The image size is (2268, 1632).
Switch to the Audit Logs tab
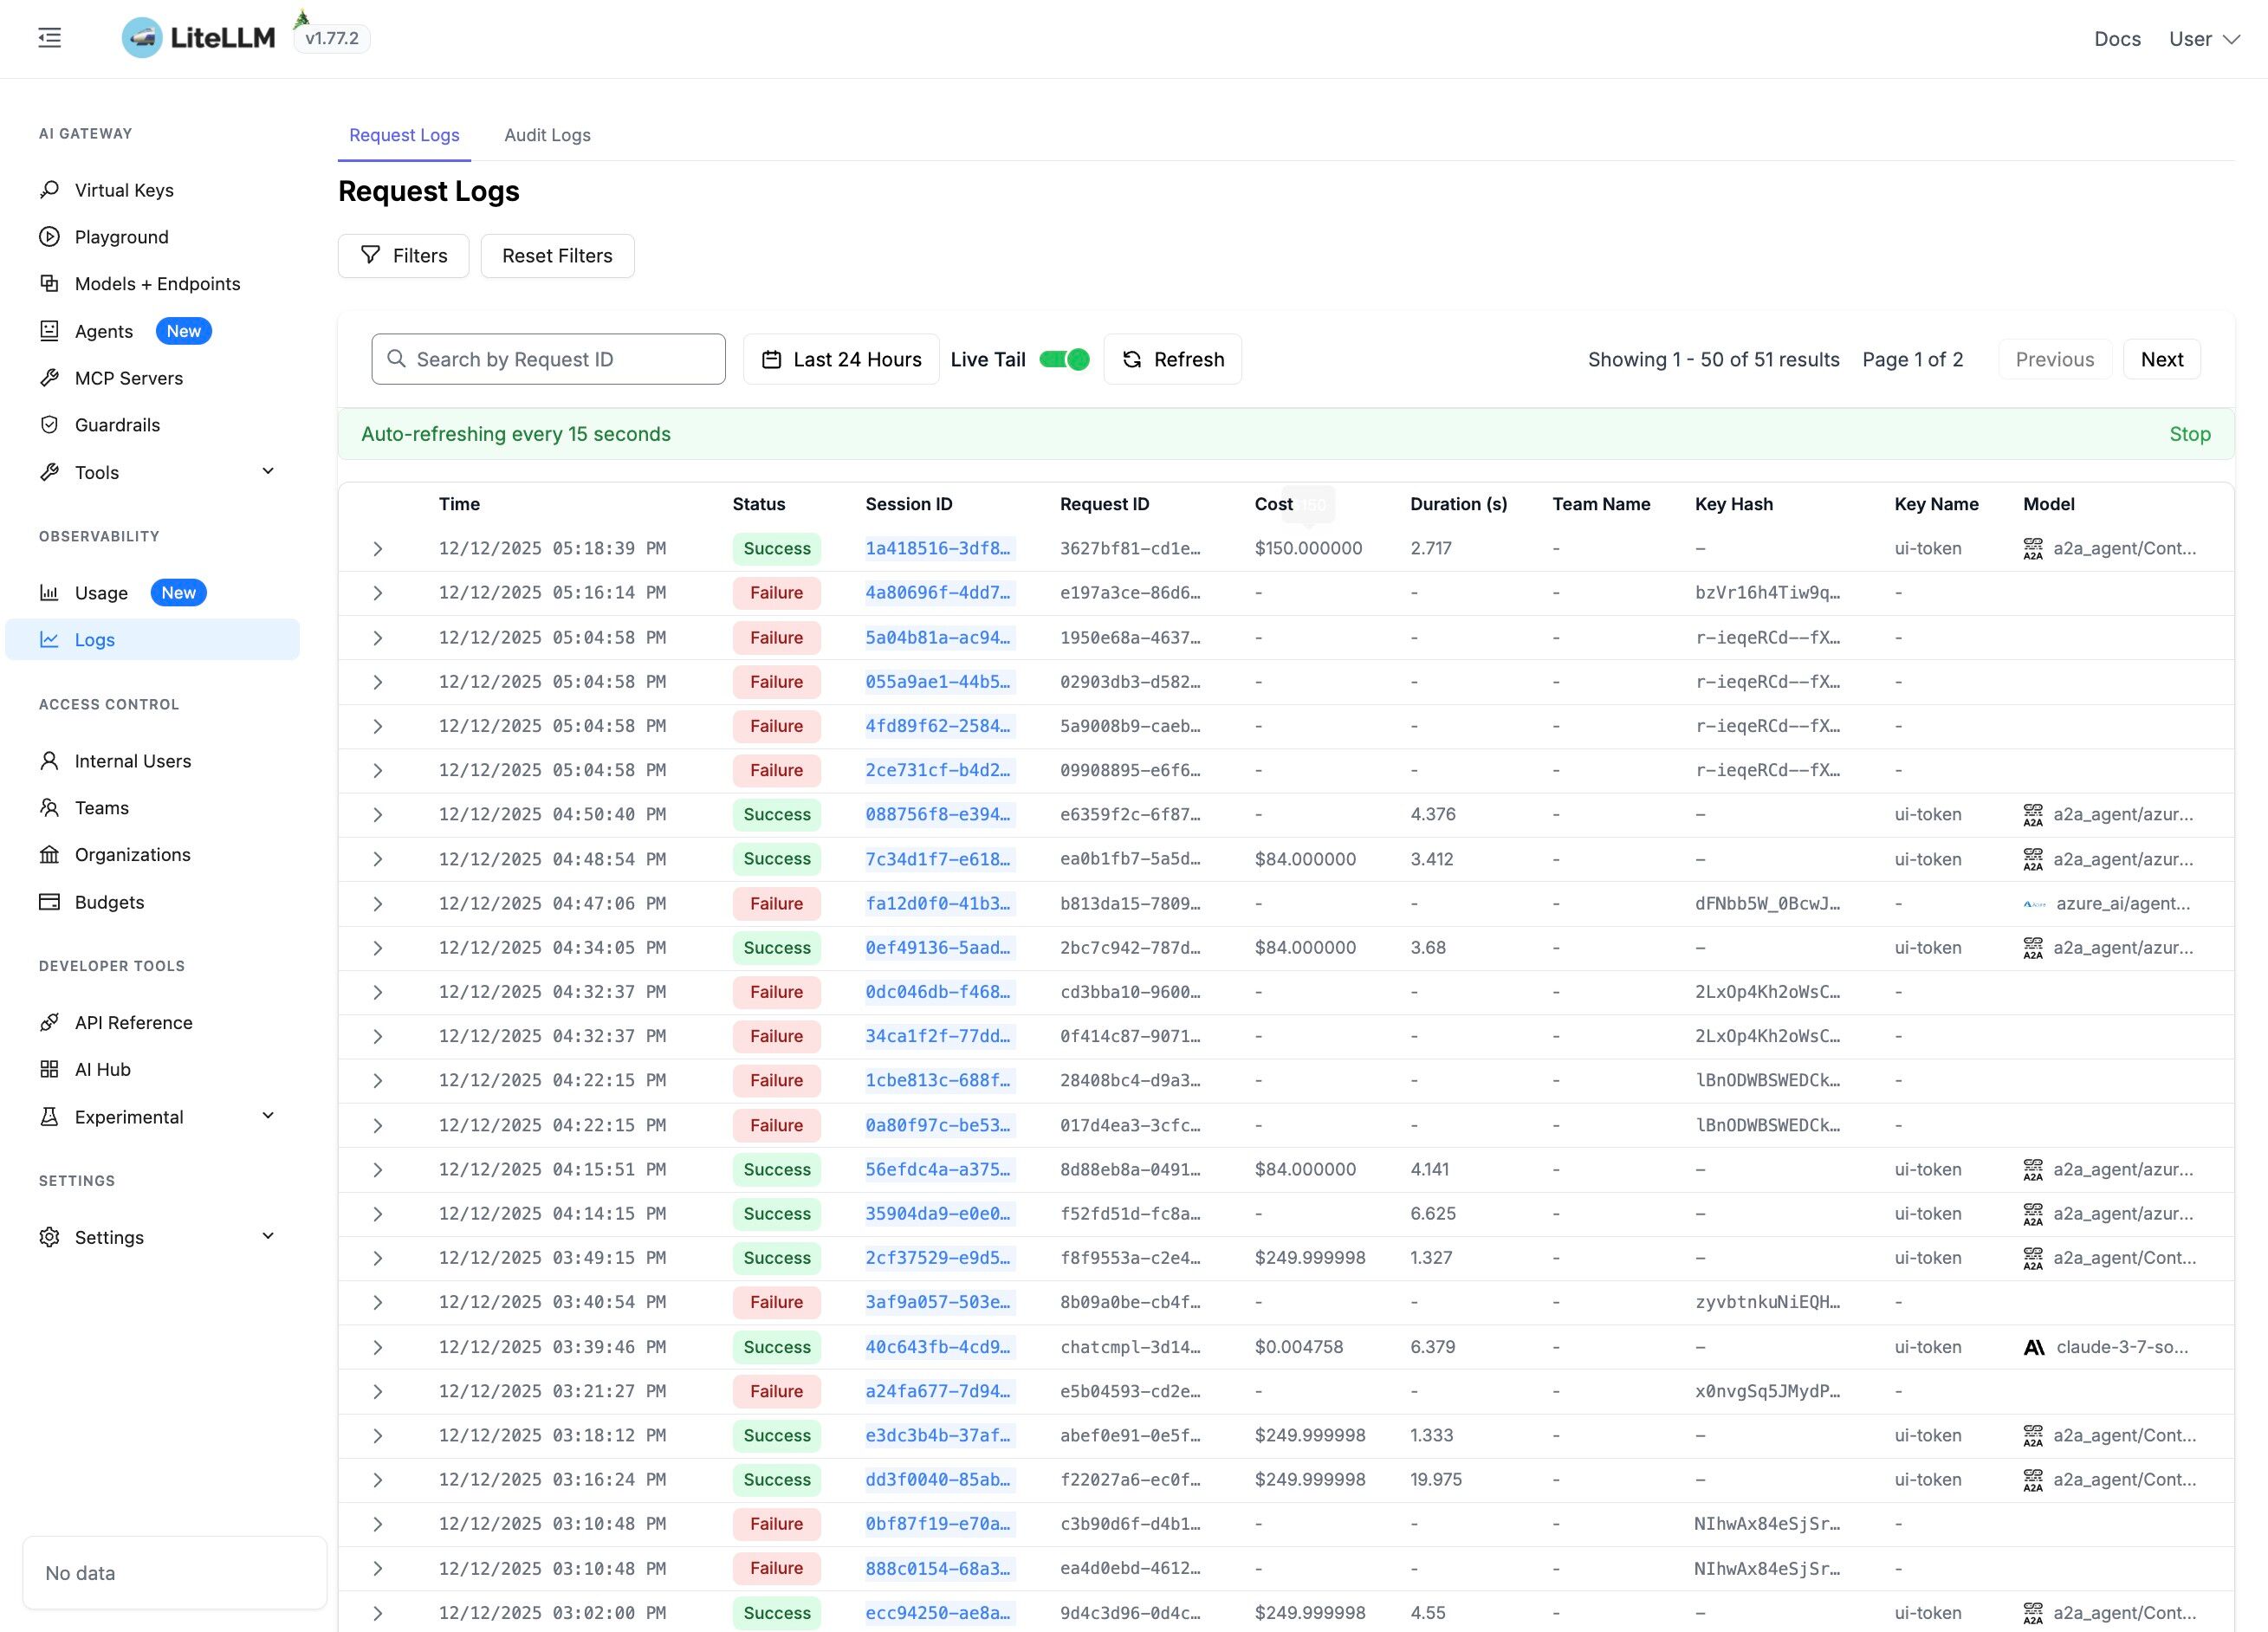546,135
